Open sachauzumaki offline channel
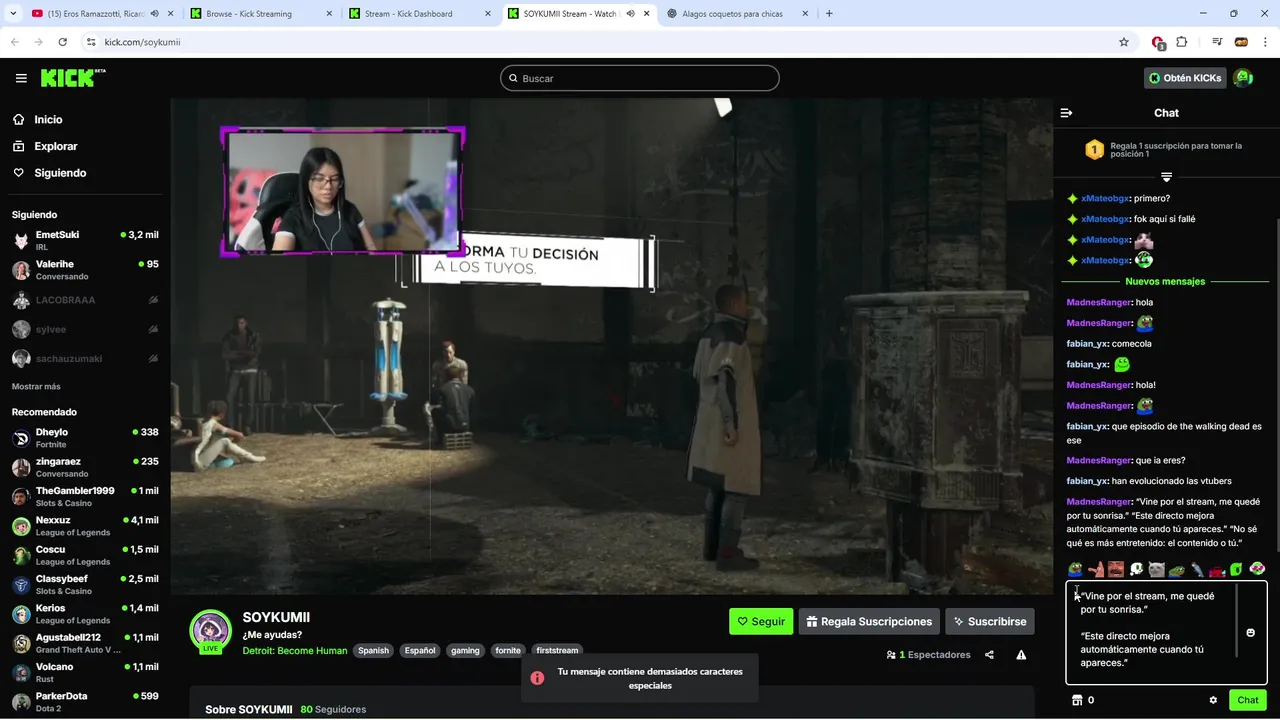Image resolution: width=1280 pixels, height=720 pixels. tap(85, 358)
